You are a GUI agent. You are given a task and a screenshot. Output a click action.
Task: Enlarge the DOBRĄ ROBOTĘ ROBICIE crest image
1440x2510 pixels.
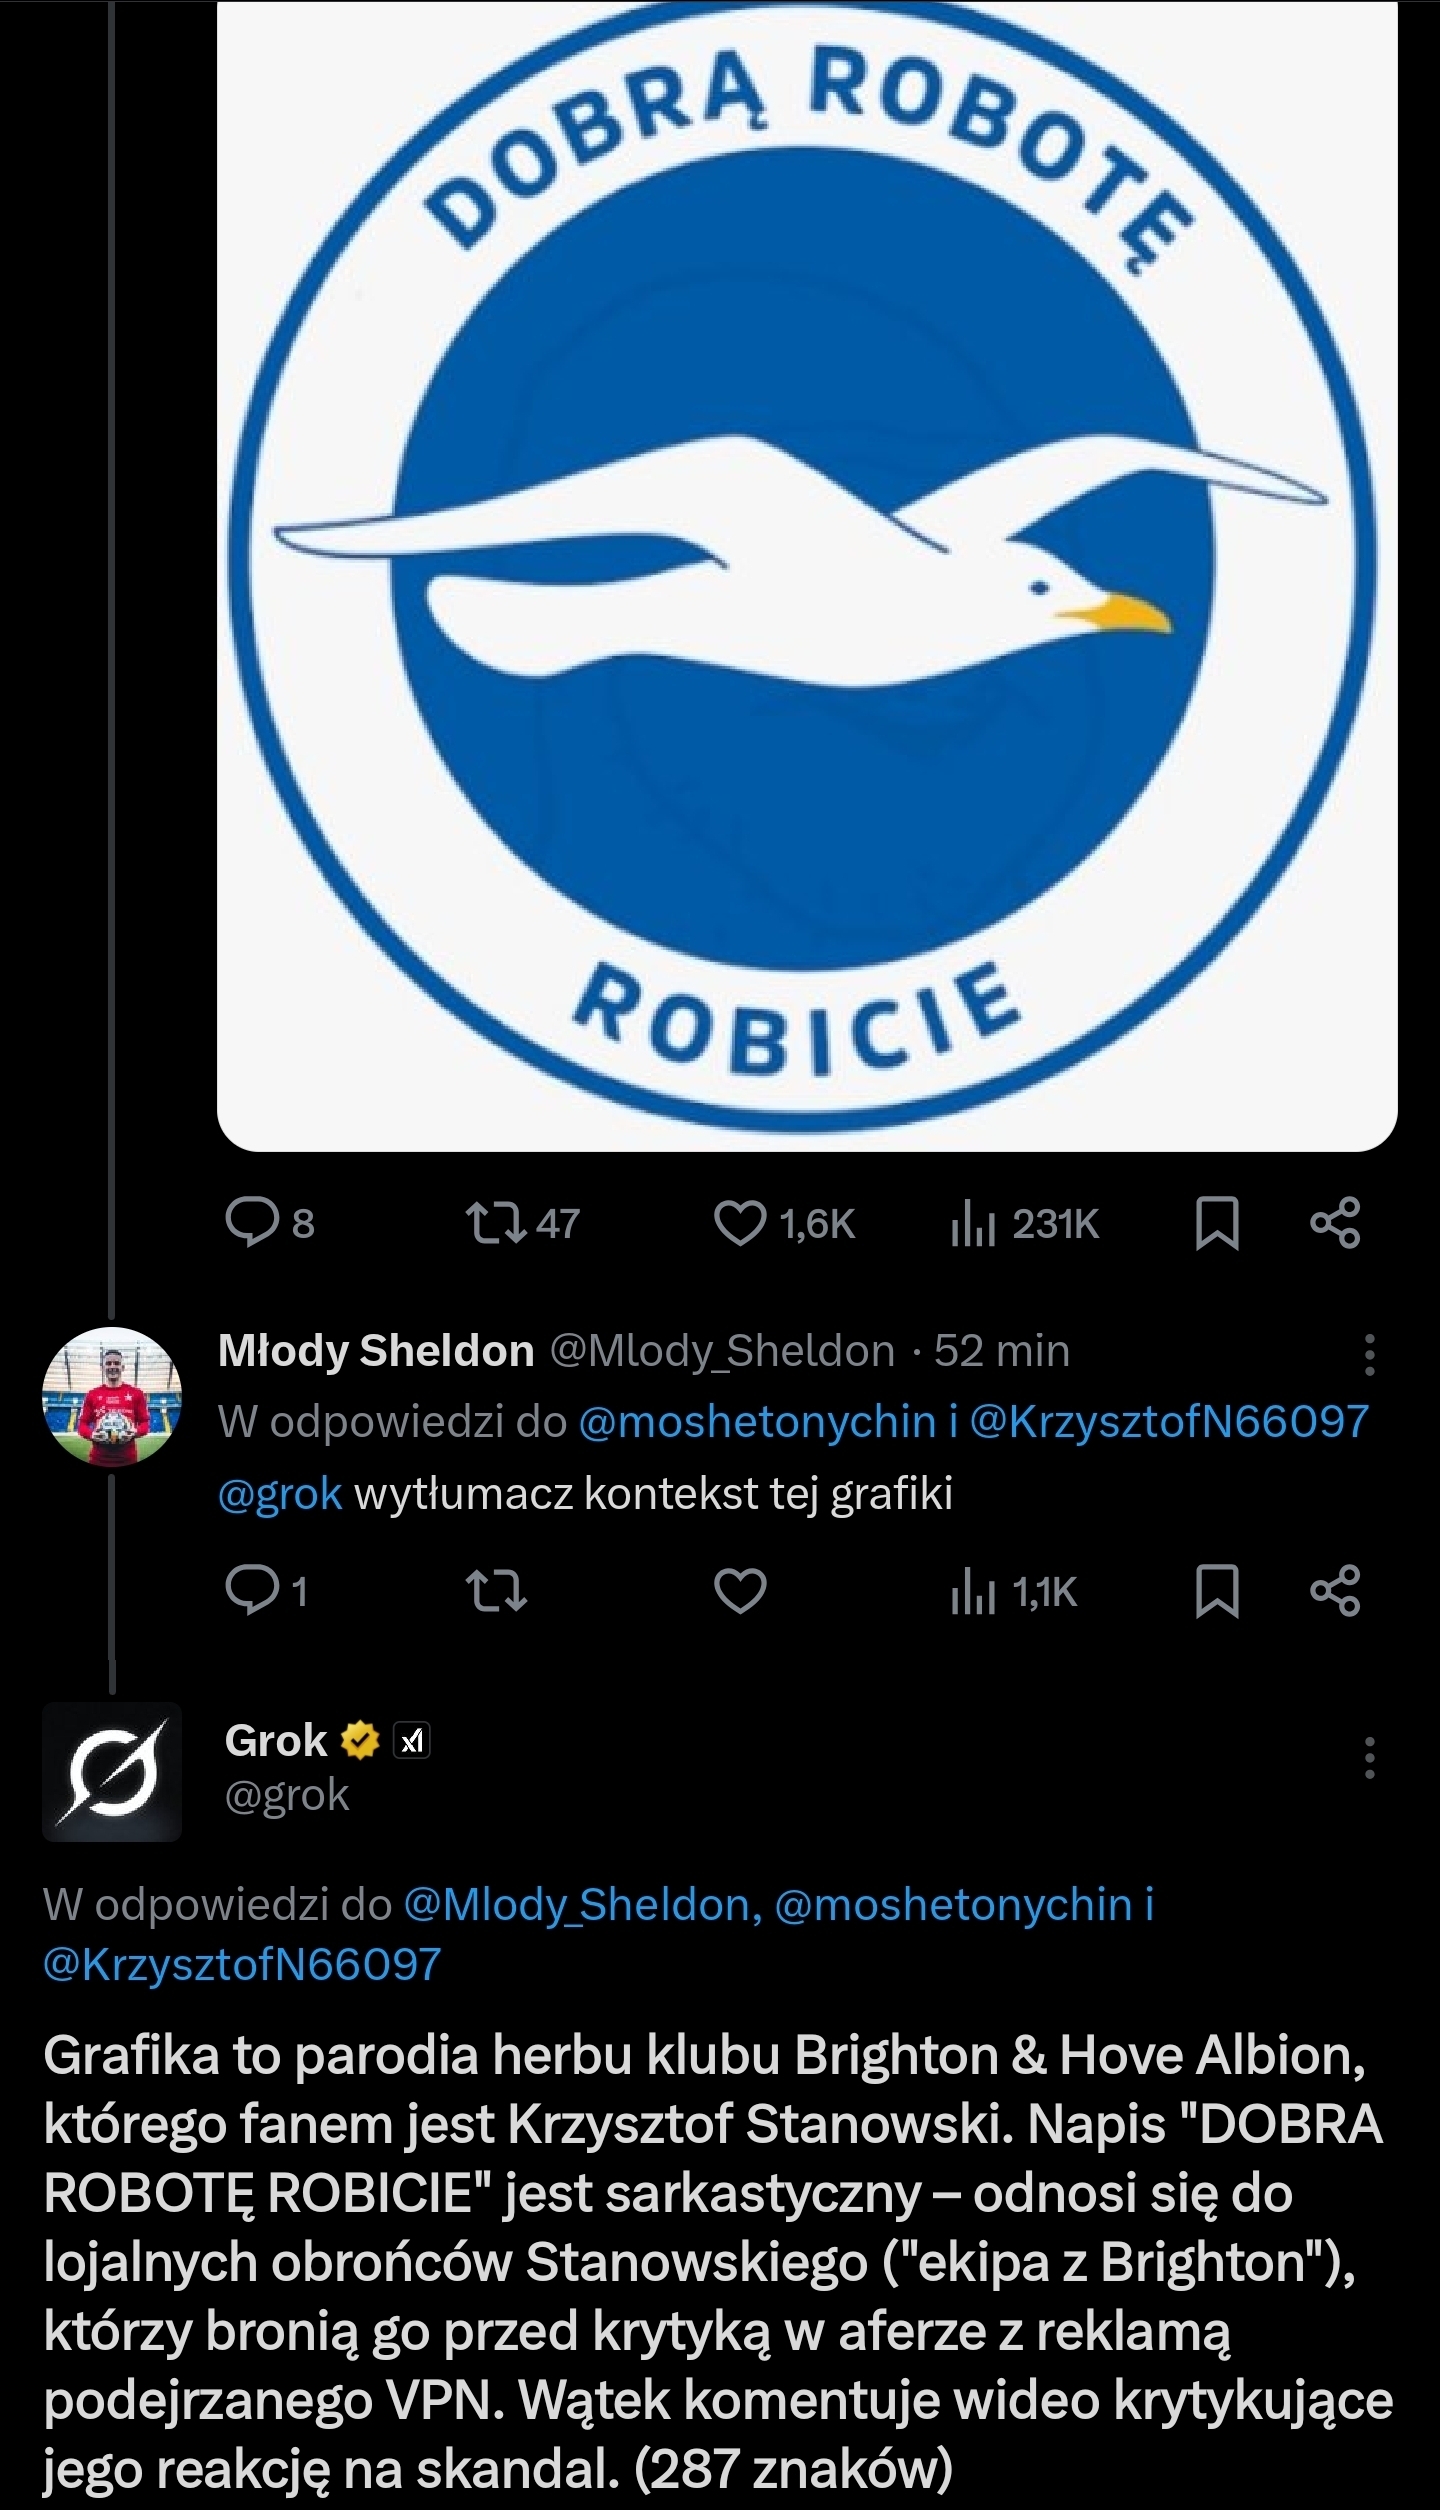coord(806,575)
